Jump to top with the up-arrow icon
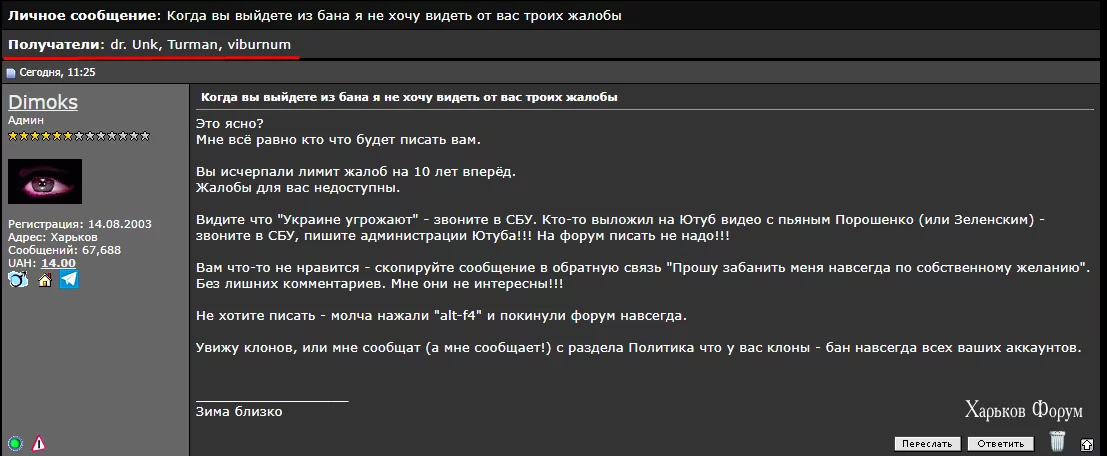1107x456 pixels. coord(1087,444)
